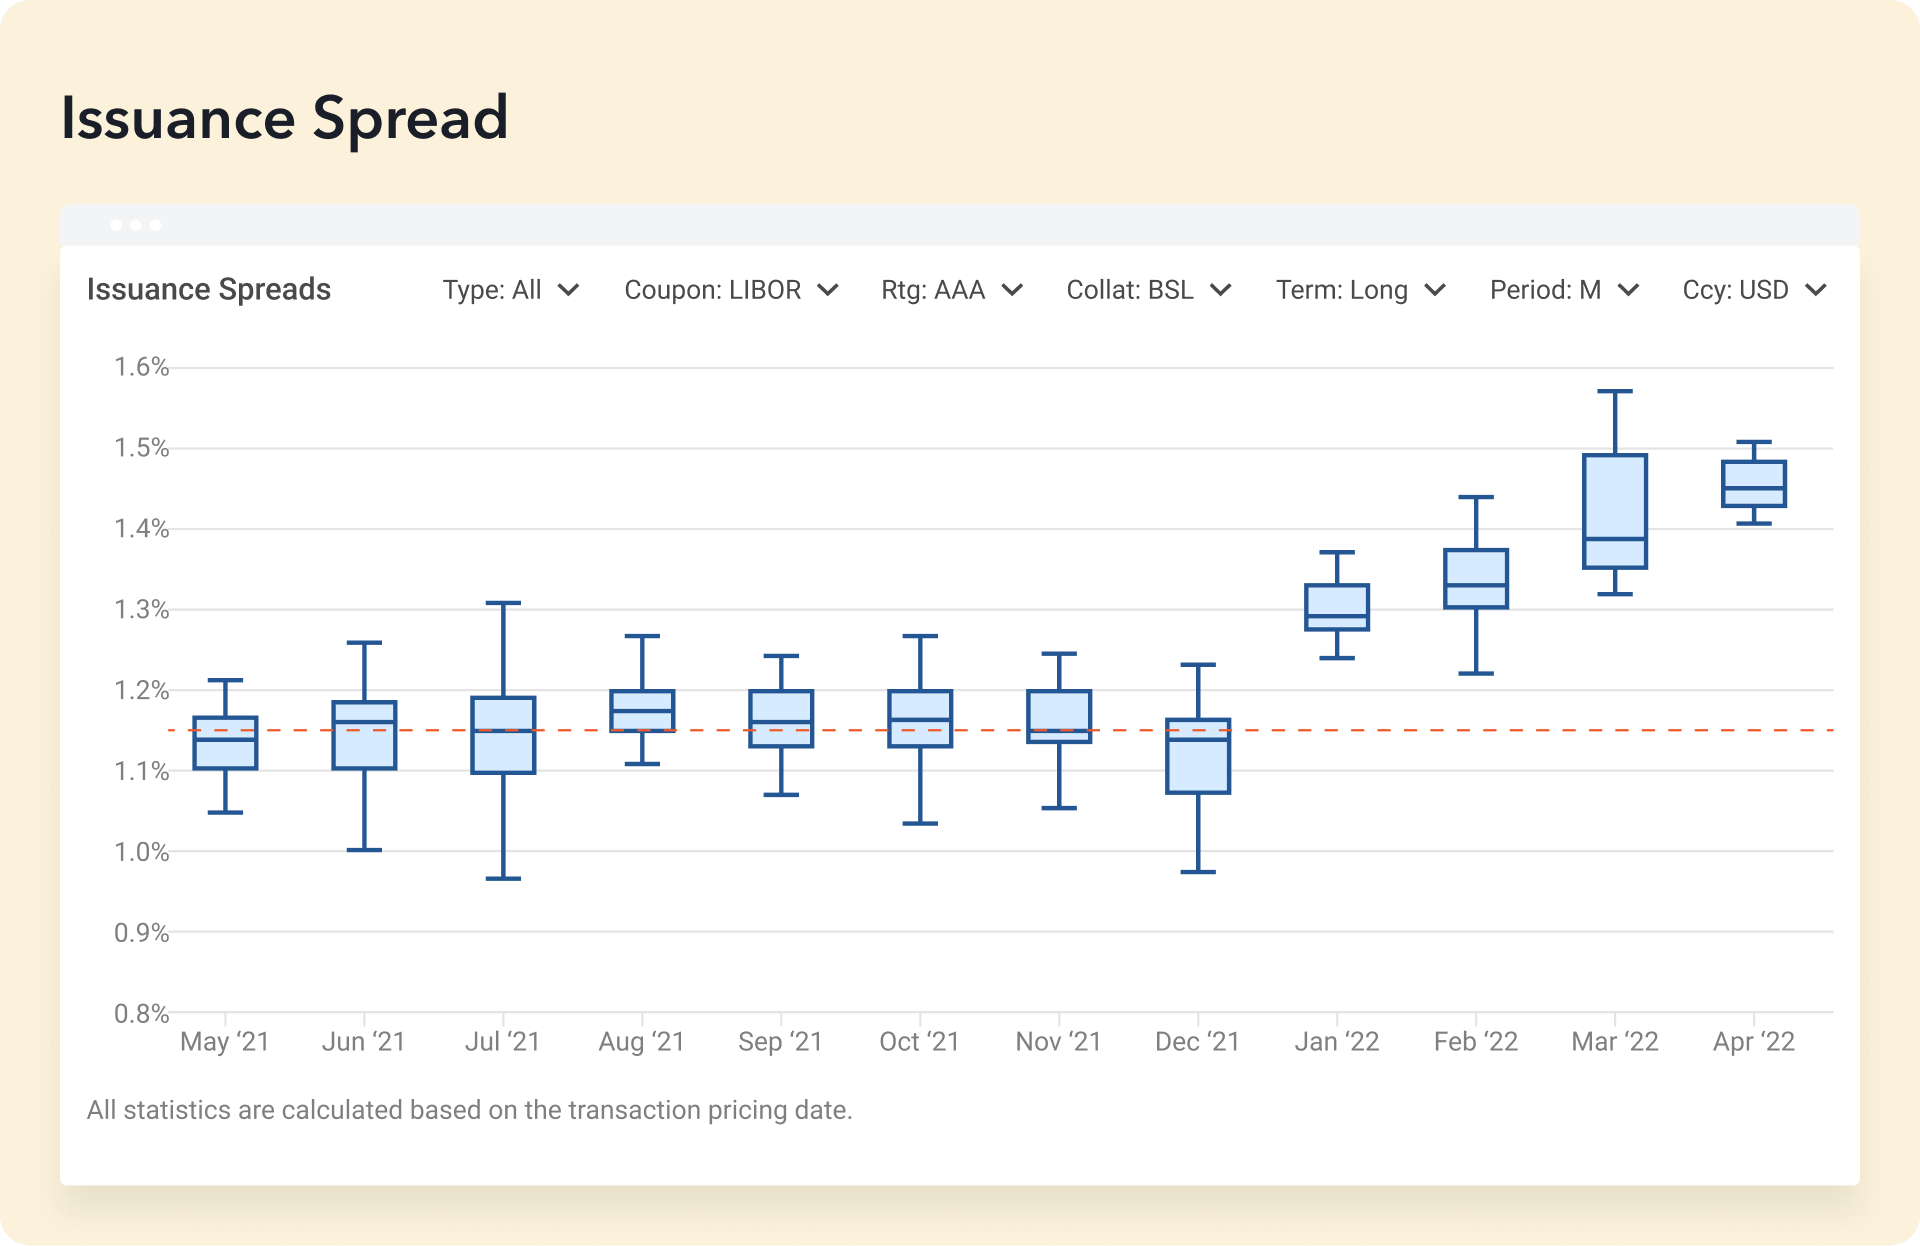
Task: Click the Jan '22 box plot
Action: point(1337,607)
